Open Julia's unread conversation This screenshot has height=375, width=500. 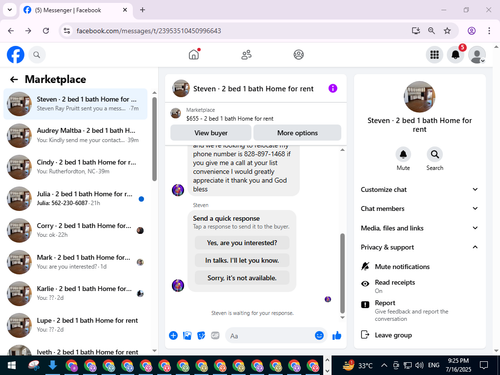[x=75, y=198]
